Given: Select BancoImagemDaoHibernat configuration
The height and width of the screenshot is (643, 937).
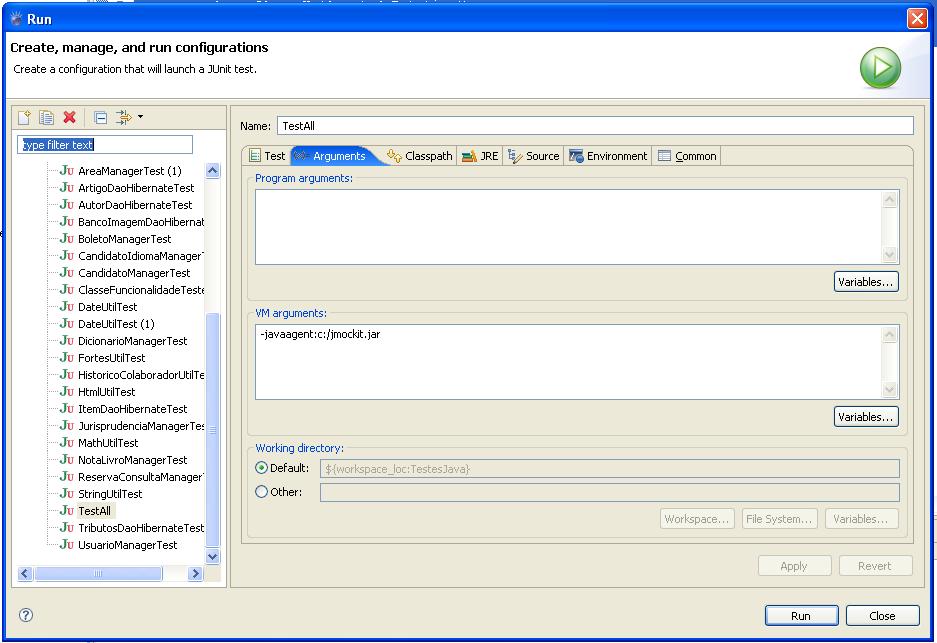Looking at the screenshot, I should (x=141, y=222).
